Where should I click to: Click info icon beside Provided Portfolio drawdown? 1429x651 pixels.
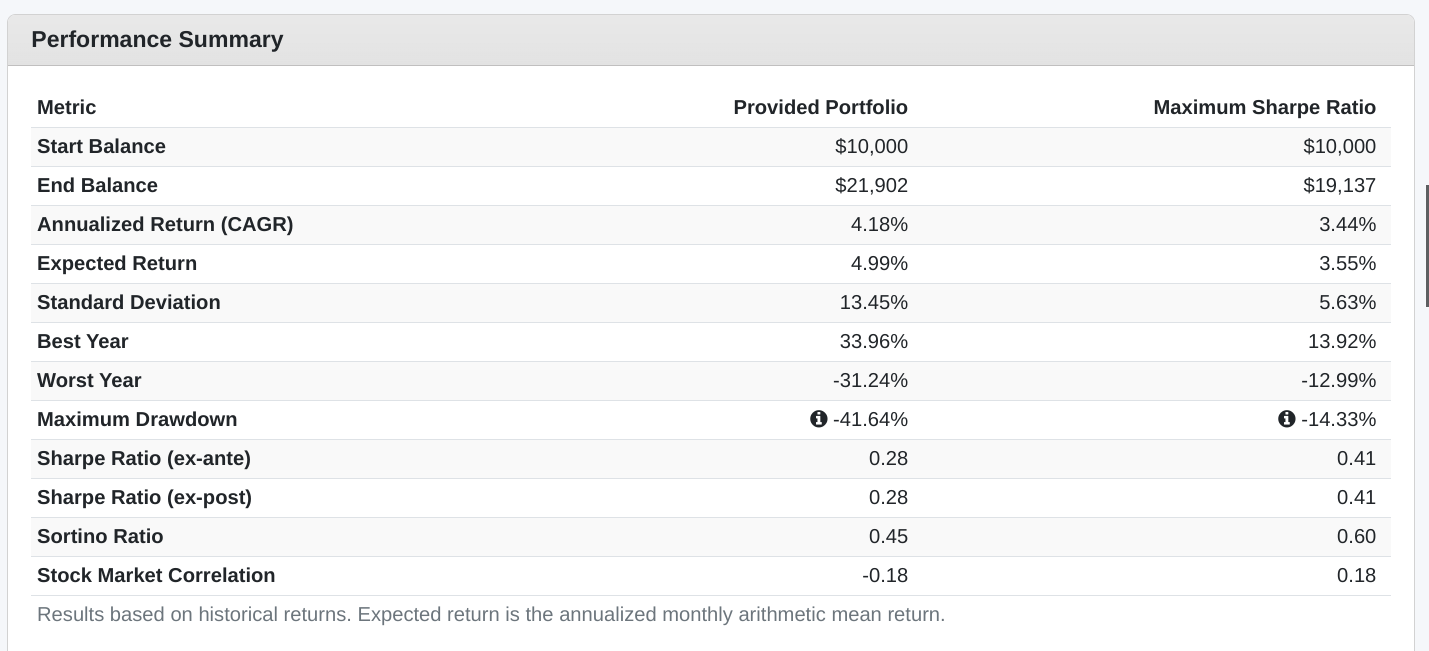(x=819, y=419)
